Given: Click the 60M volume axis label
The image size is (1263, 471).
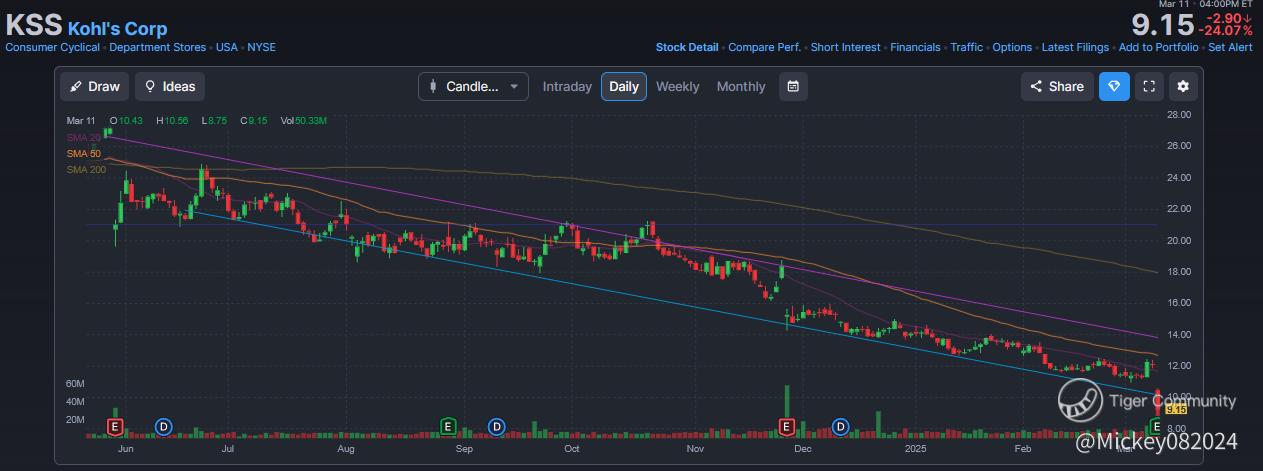Looking at the screenshot, I should point(75,384).
